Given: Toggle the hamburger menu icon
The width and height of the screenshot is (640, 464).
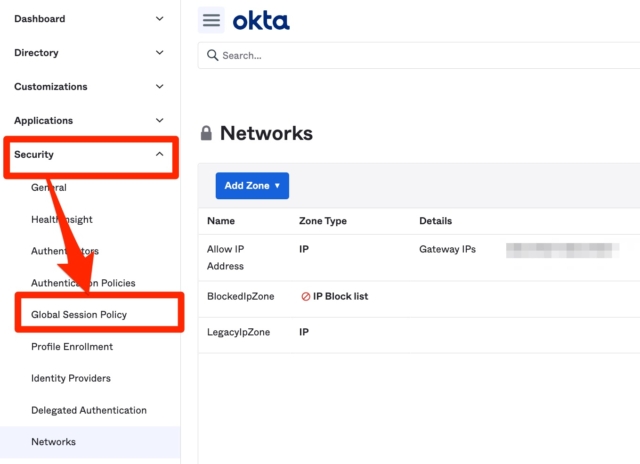Looking at the screenshot, I should click(211, 20).
